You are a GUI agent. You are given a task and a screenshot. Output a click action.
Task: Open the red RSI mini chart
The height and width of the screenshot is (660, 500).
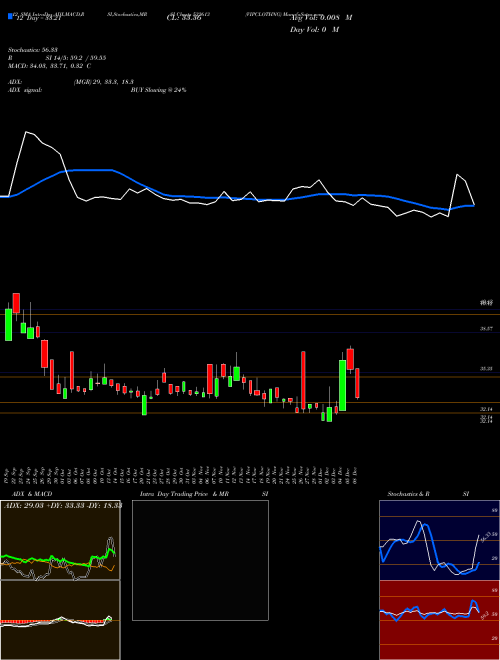[439, 620]
